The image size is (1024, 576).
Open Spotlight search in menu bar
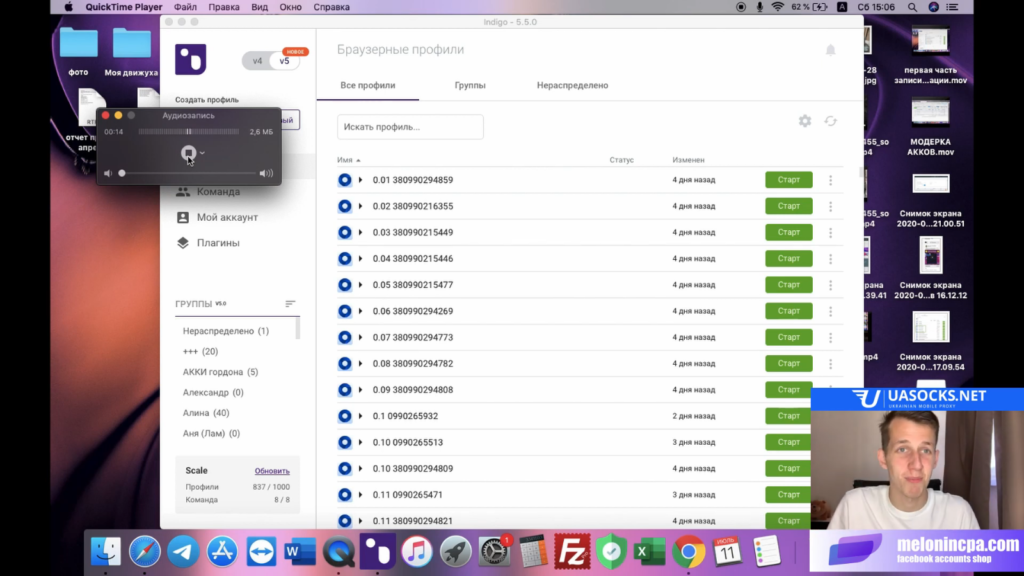pyautogui.click(x=912, y=7)
